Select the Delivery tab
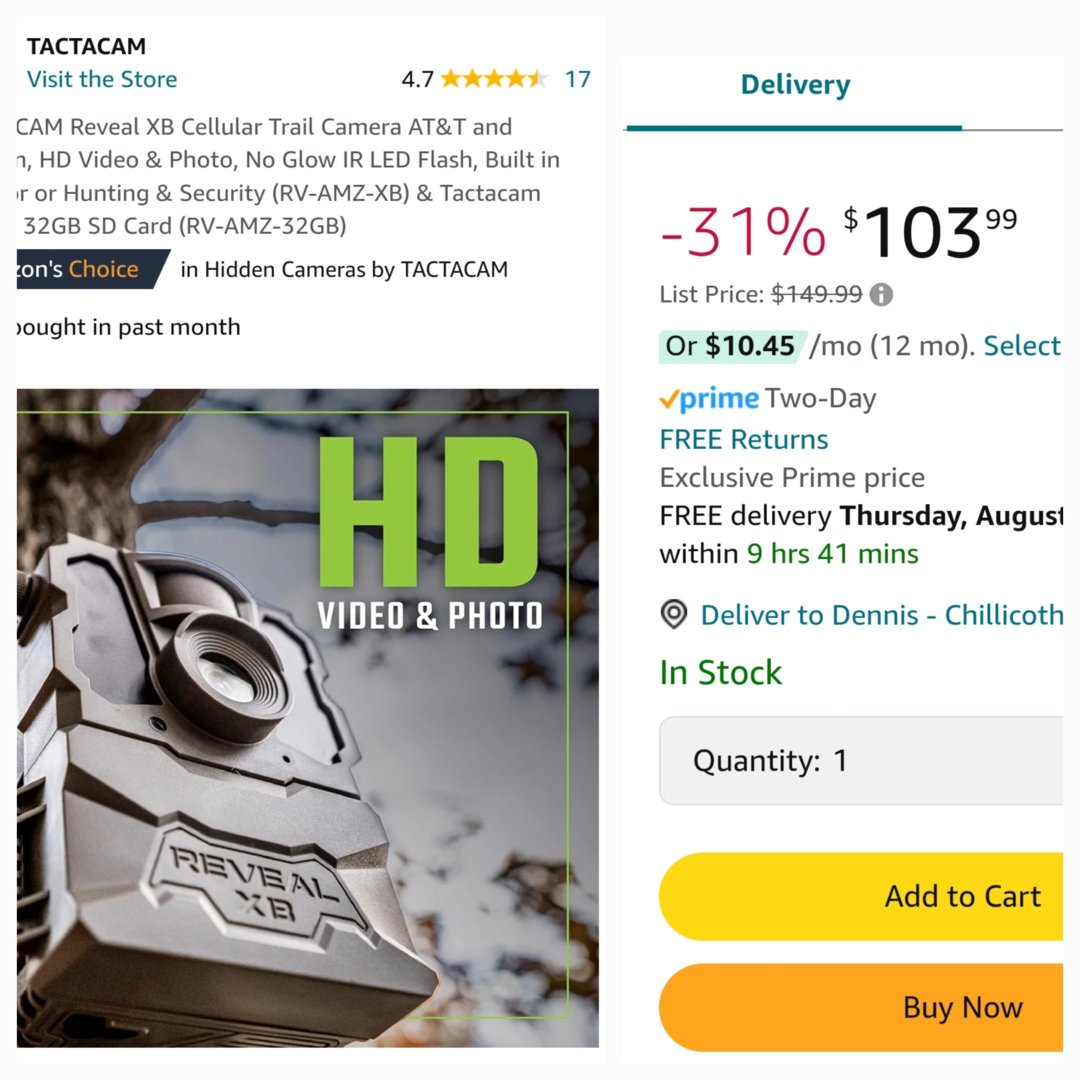The width and height of the screenshot is (1080, 1080). click(794, 85)
